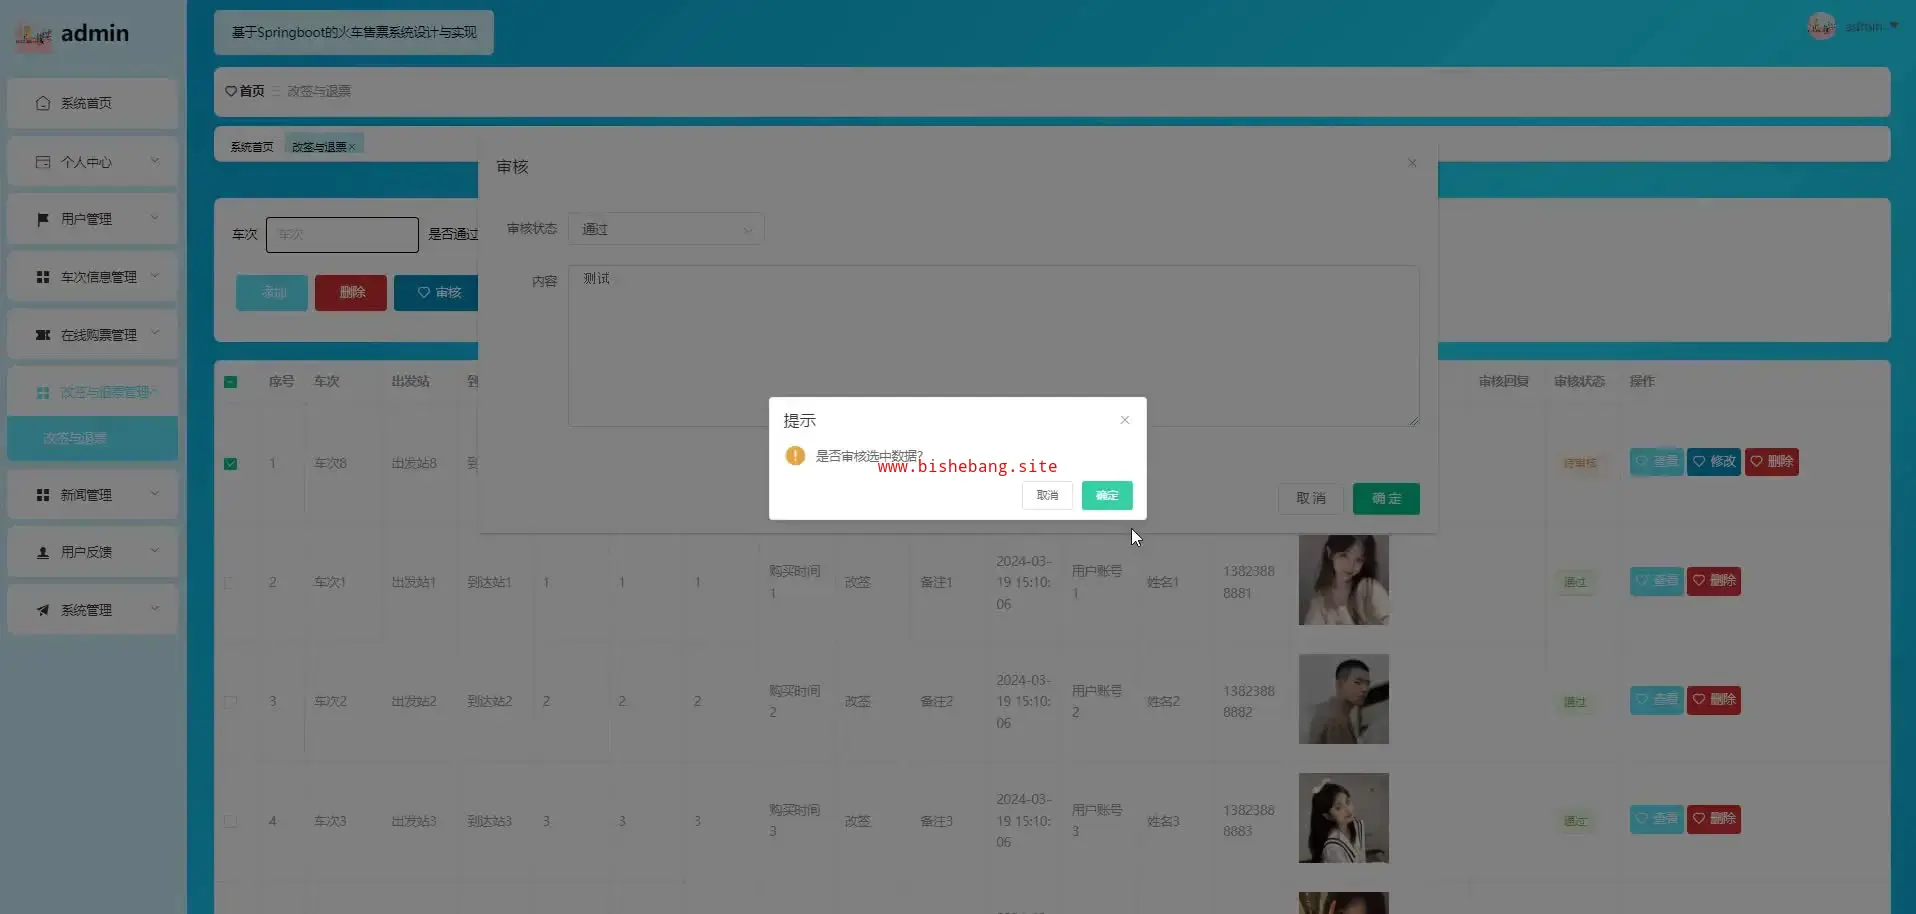Open the photo thumbnail in row 车次3
This screenshot has width=1916, height=914.
(1344, 818)
